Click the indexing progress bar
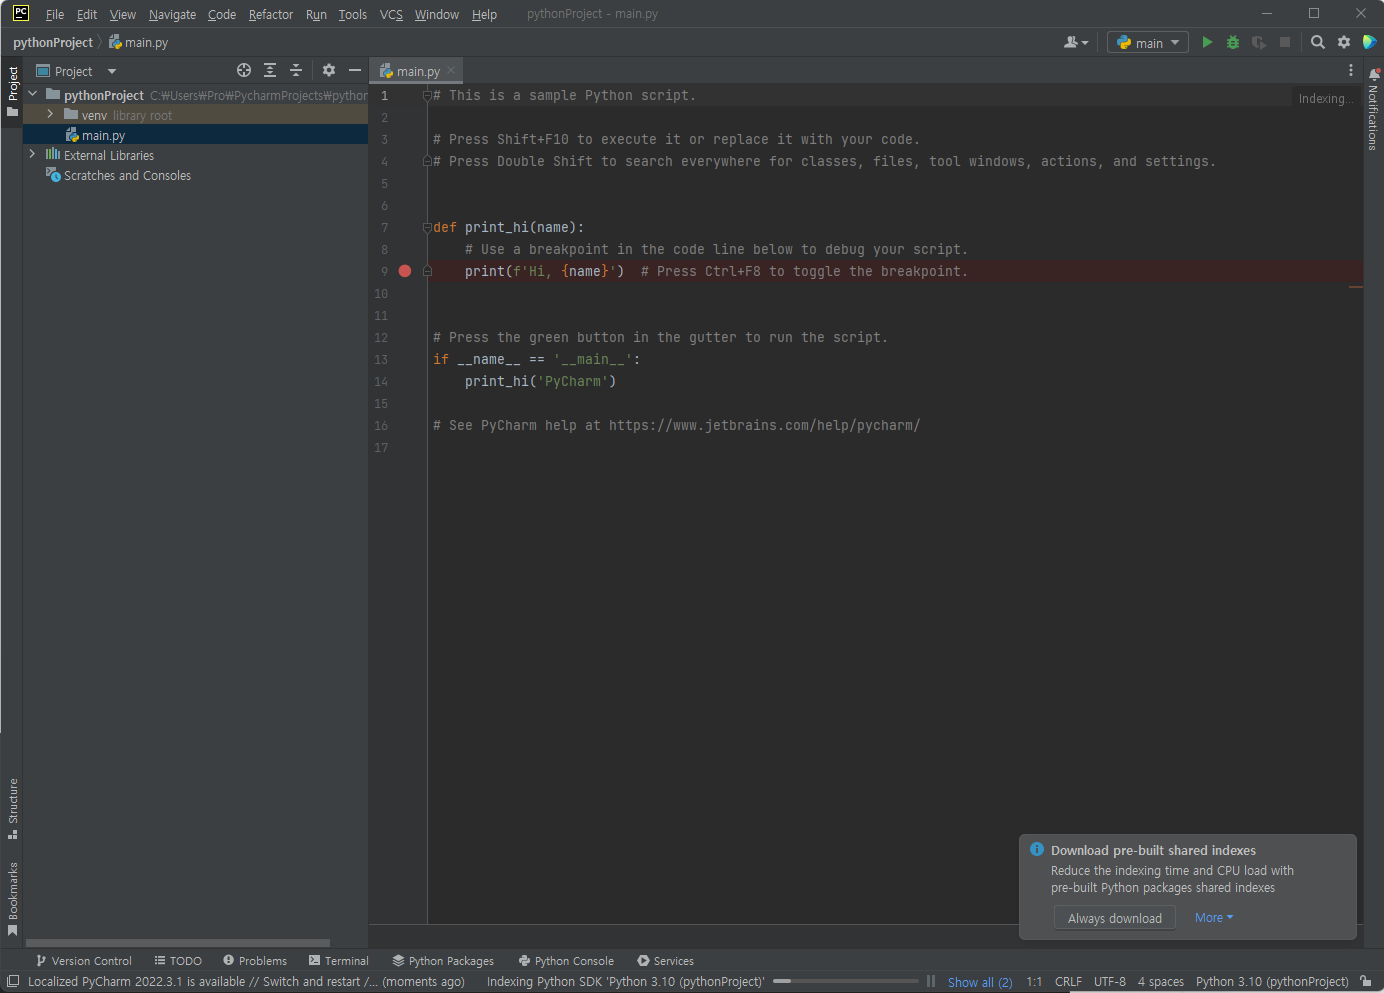 846,981
